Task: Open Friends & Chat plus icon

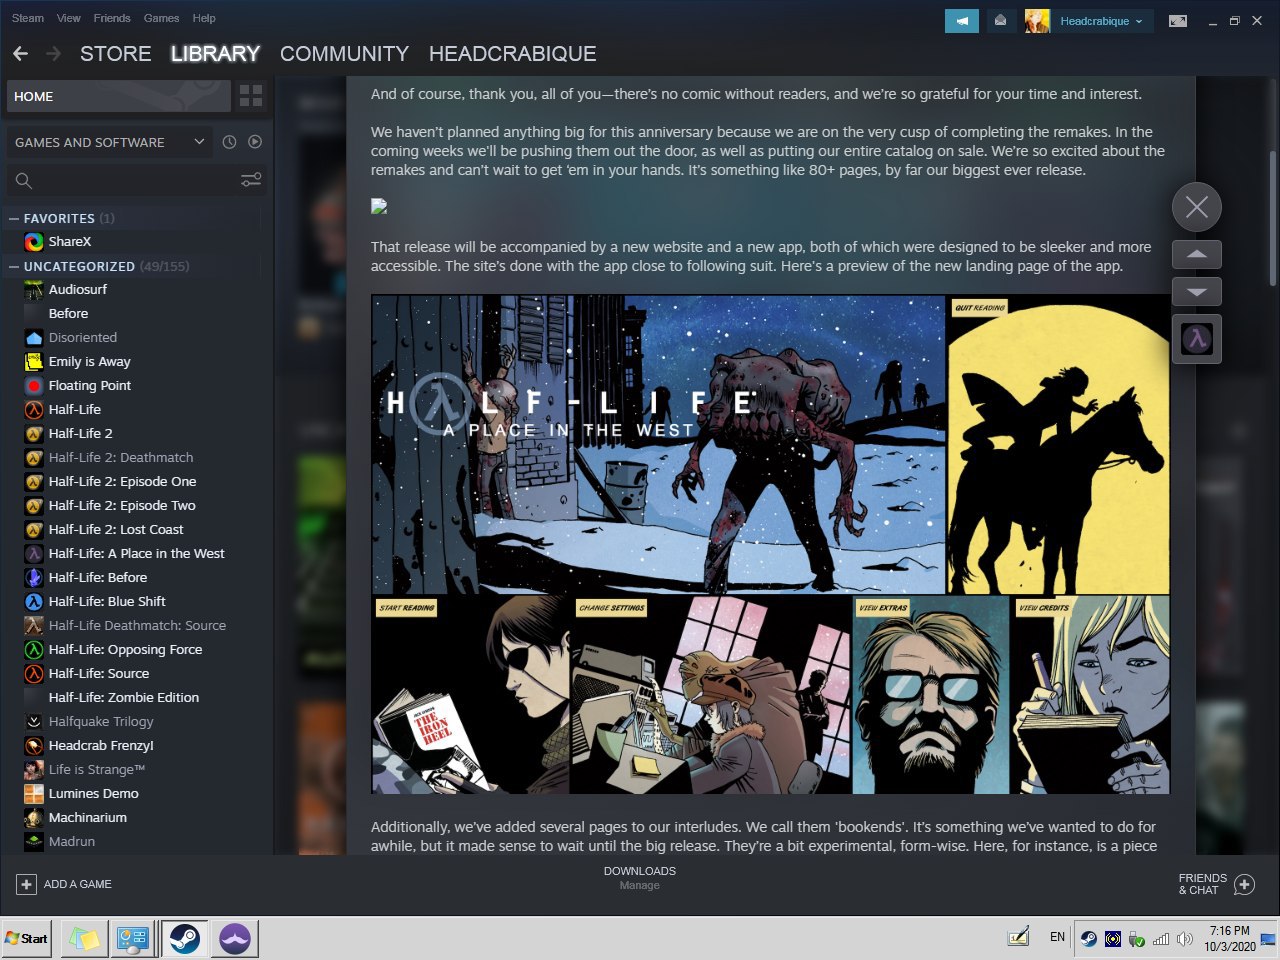Action: tap(1244, 884)
